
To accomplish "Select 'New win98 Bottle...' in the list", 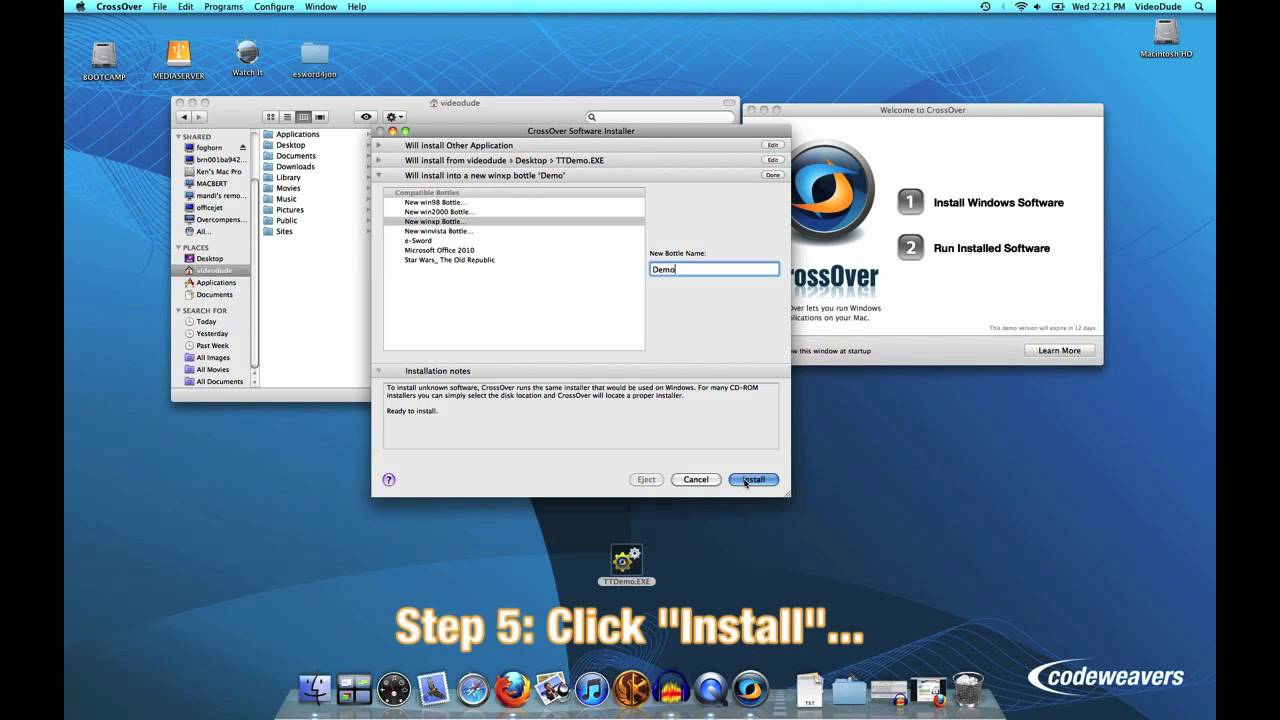I will point(514,202).
